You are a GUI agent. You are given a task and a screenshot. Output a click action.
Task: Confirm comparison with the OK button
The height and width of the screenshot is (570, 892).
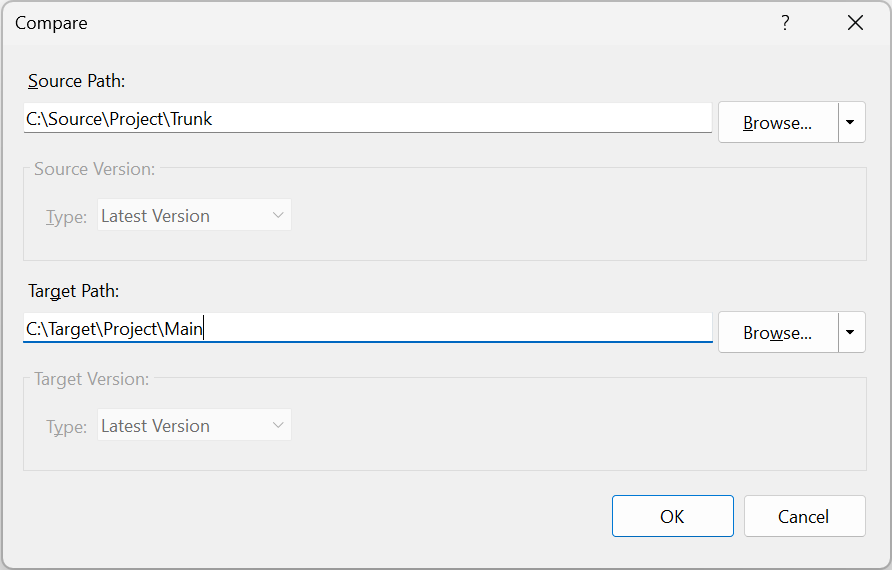(x=672, y=516)
